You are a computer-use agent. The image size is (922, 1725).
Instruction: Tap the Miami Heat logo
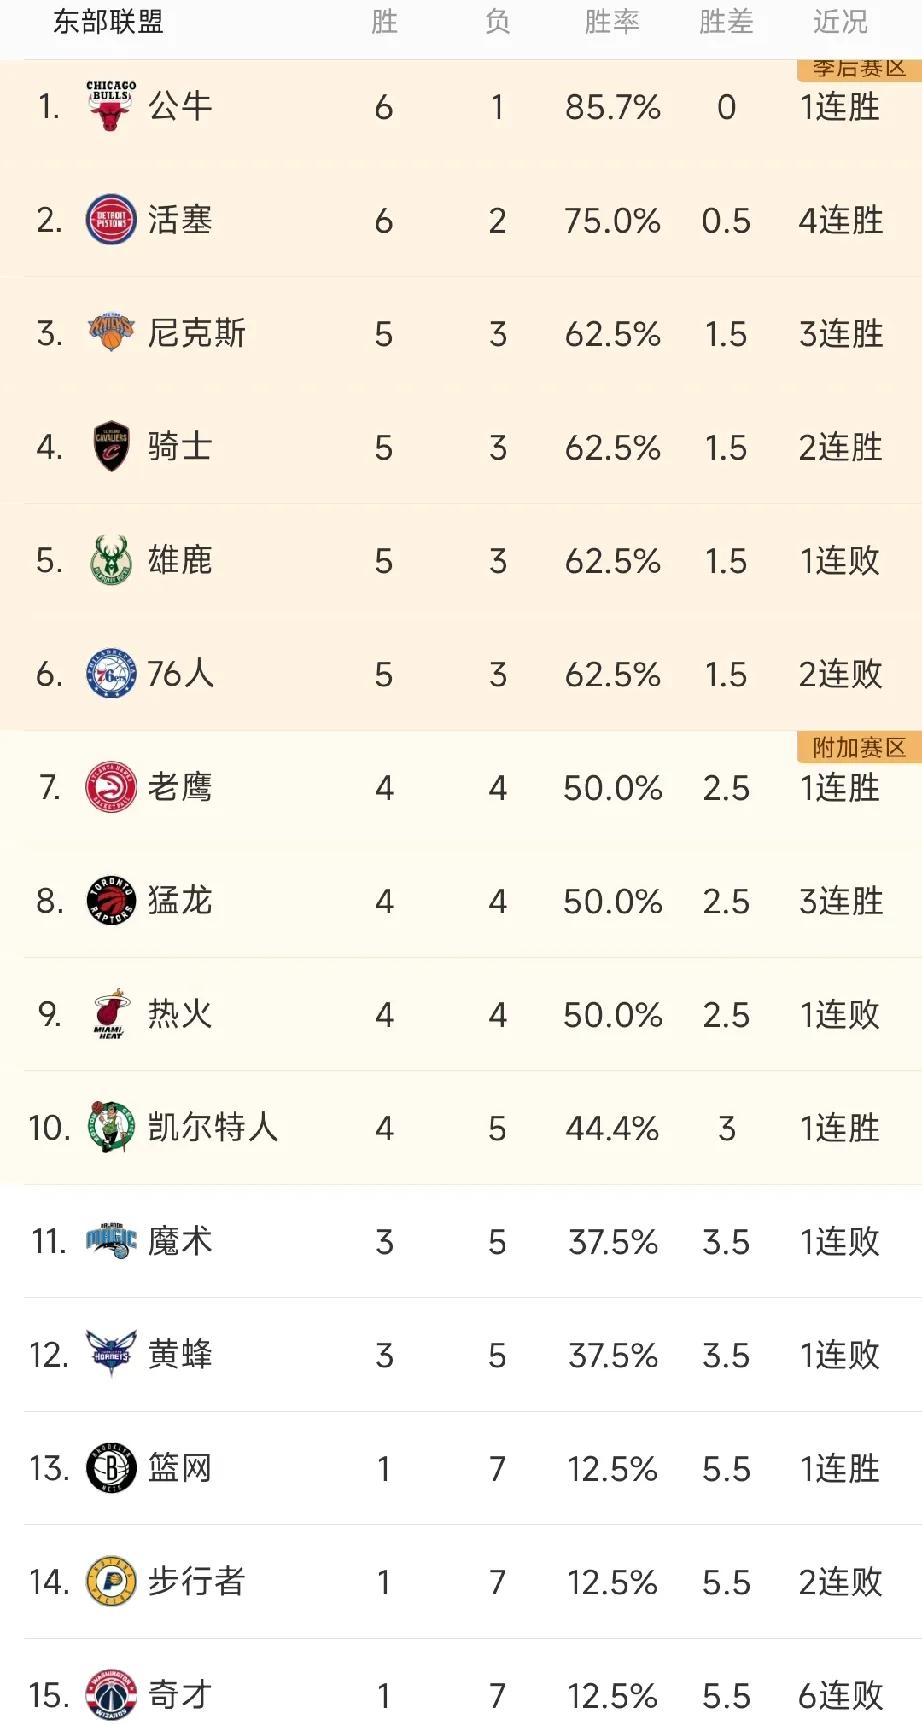pos(111,1014)
